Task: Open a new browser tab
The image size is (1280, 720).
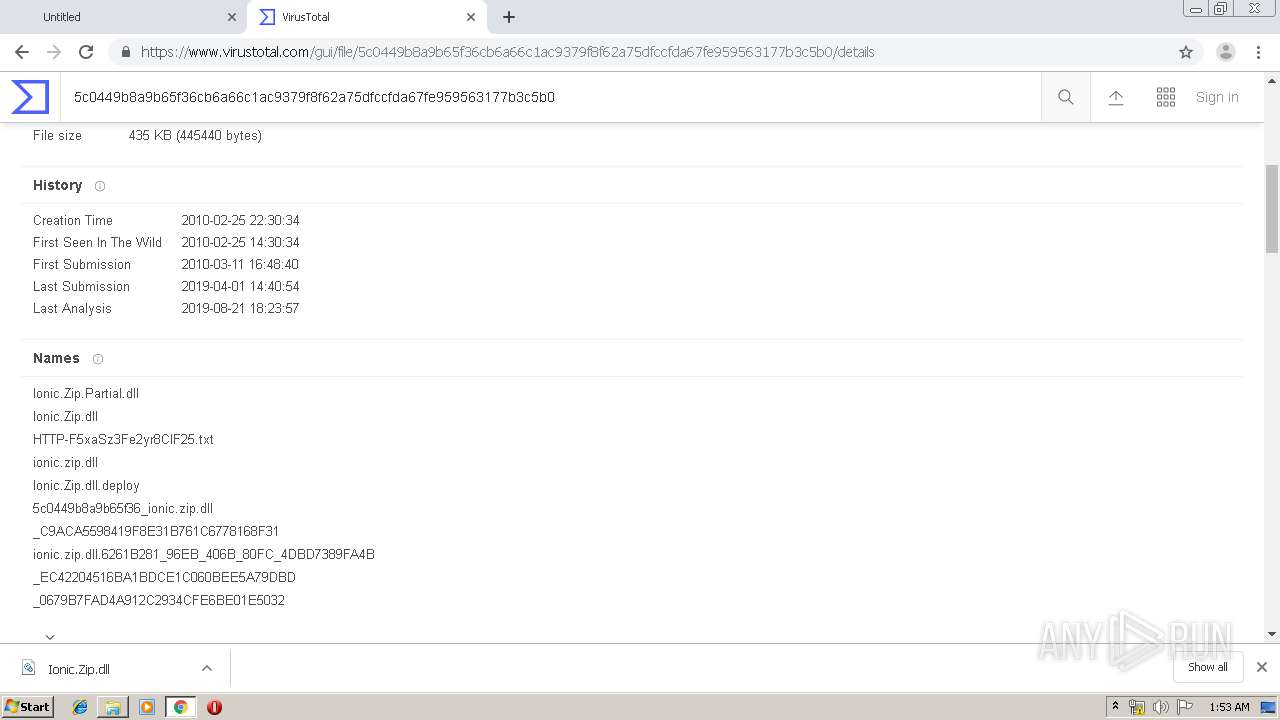Action: 509,17
